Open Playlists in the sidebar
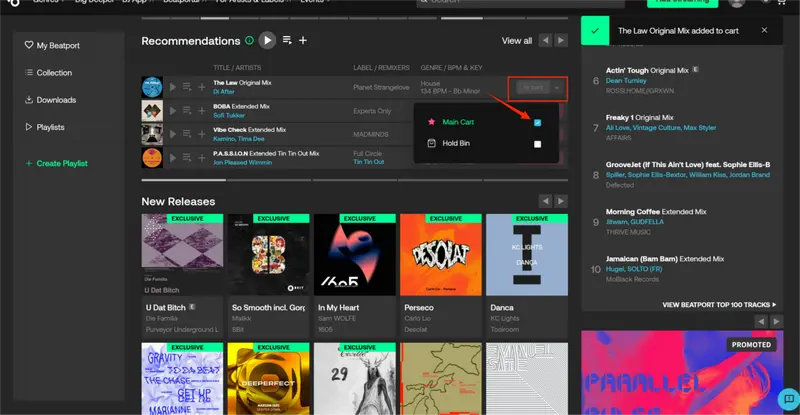 pos(45,127)
